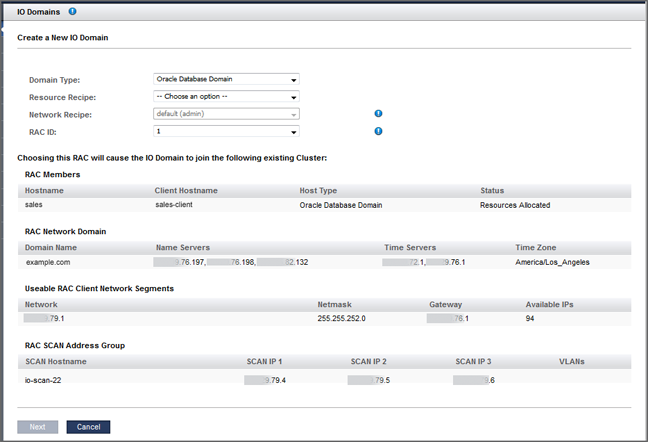648x442 pixels.
Task: Click the Status column header
Action: click(x=492, y=191)
